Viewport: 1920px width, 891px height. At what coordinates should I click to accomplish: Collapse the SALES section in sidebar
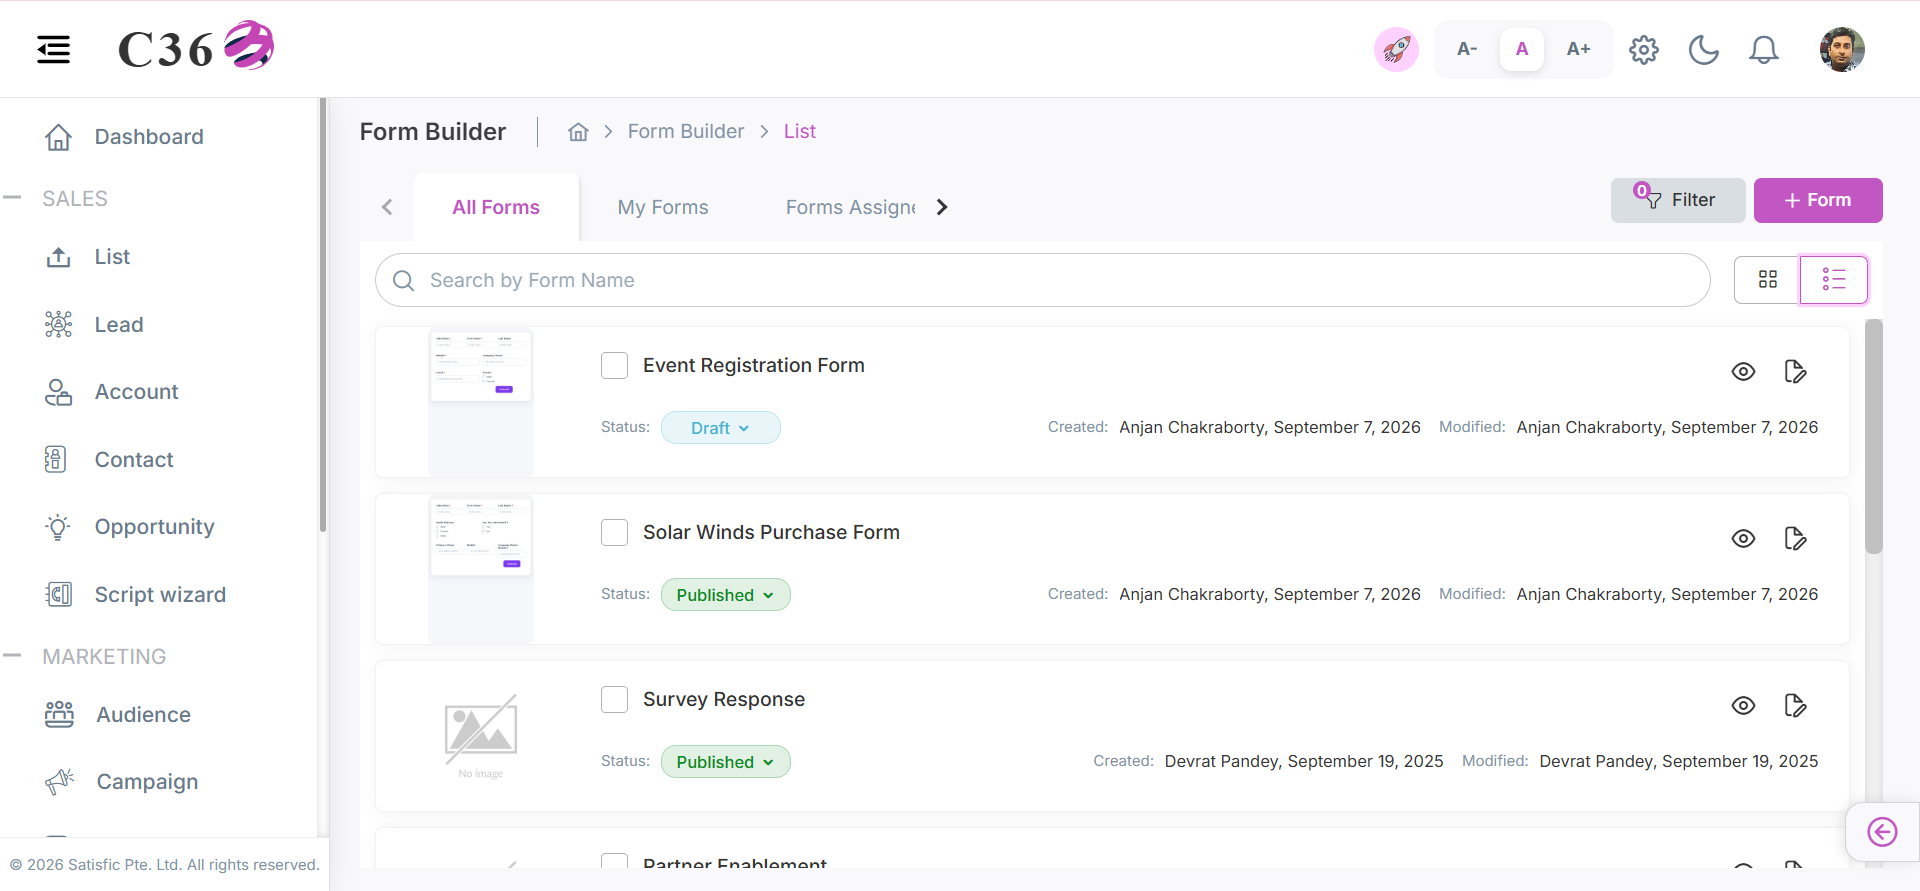(x=12, y=198)
